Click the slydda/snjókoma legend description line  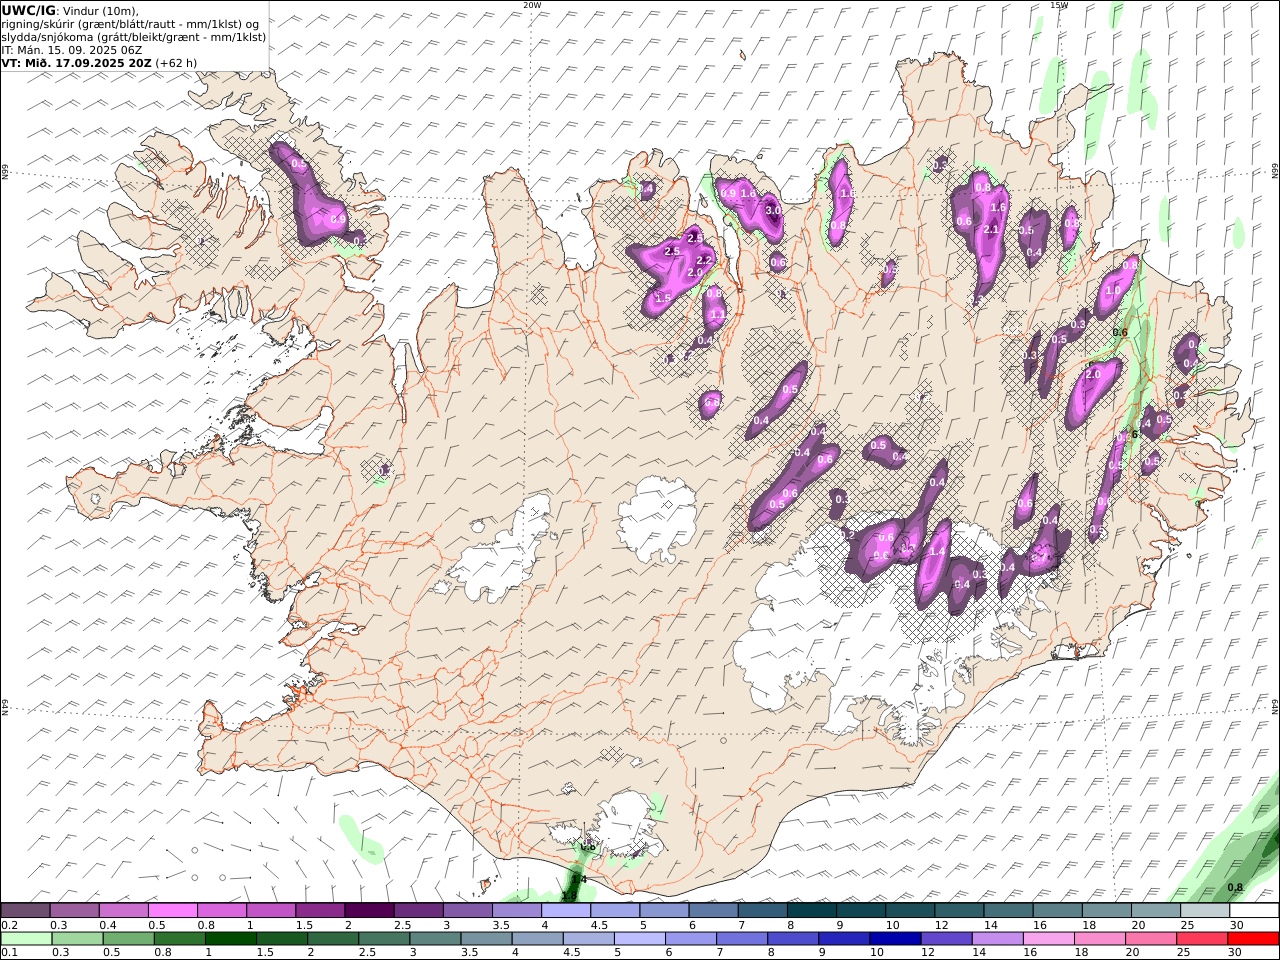pos(134,36)
